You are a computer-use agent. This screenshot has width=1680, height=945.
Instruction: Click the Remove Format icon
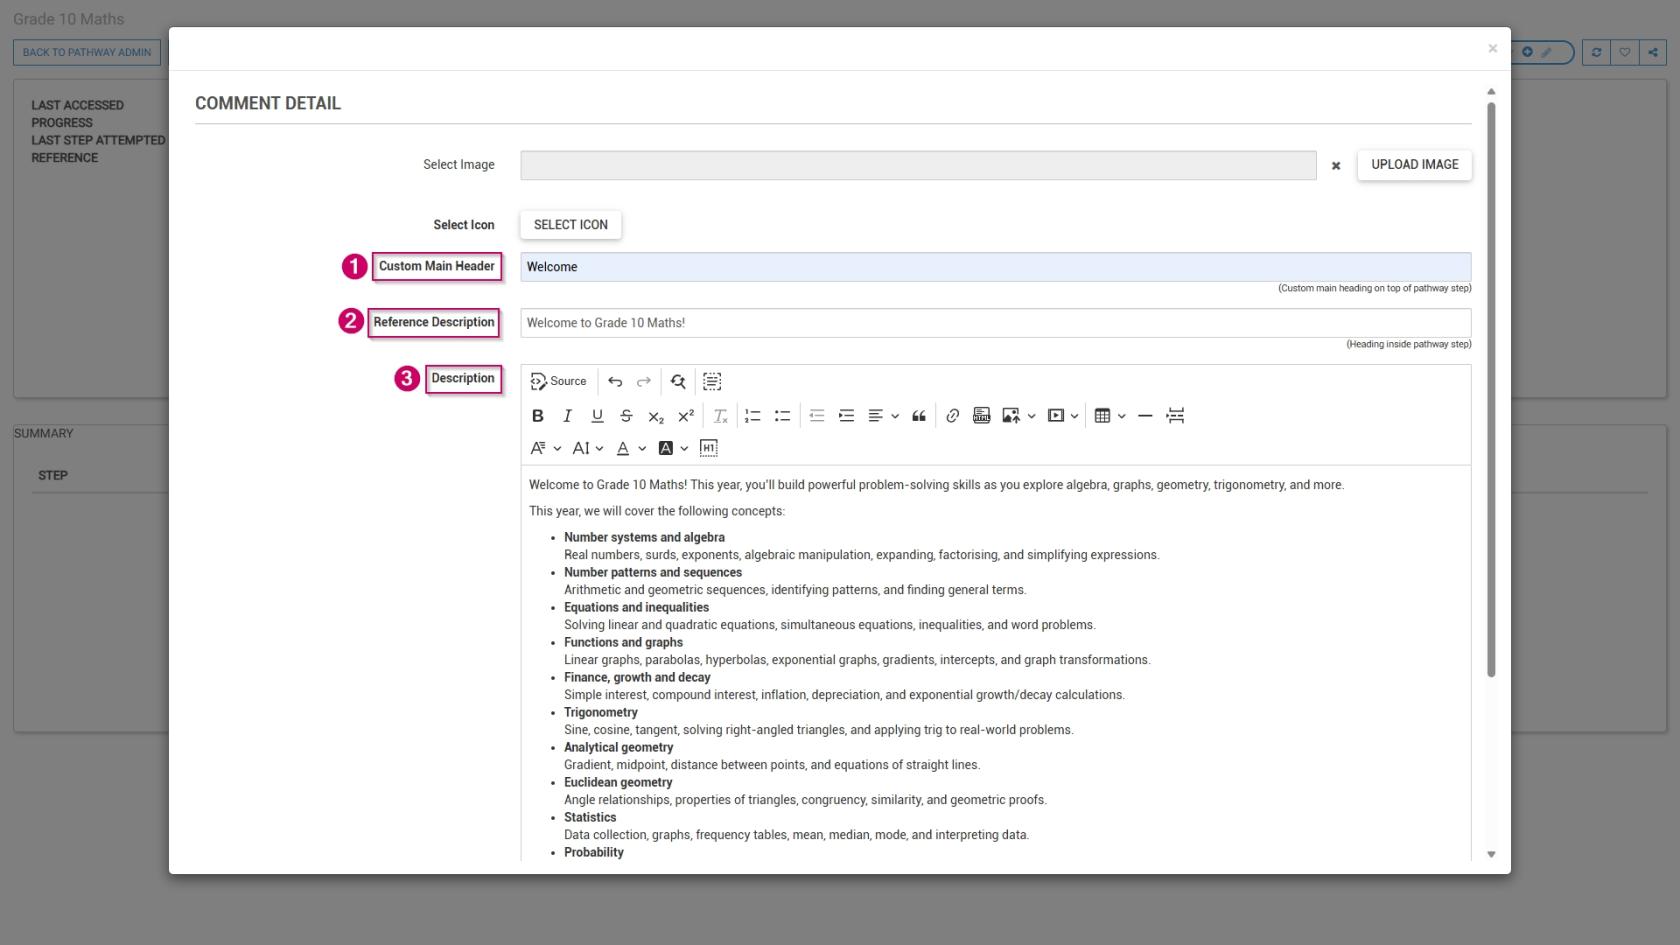[x=720, y=416]
